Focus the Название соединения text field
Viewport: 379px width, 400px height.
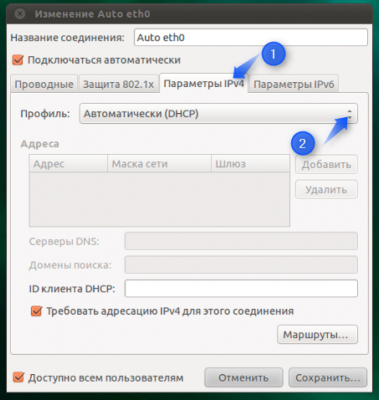tap(251, 37)
